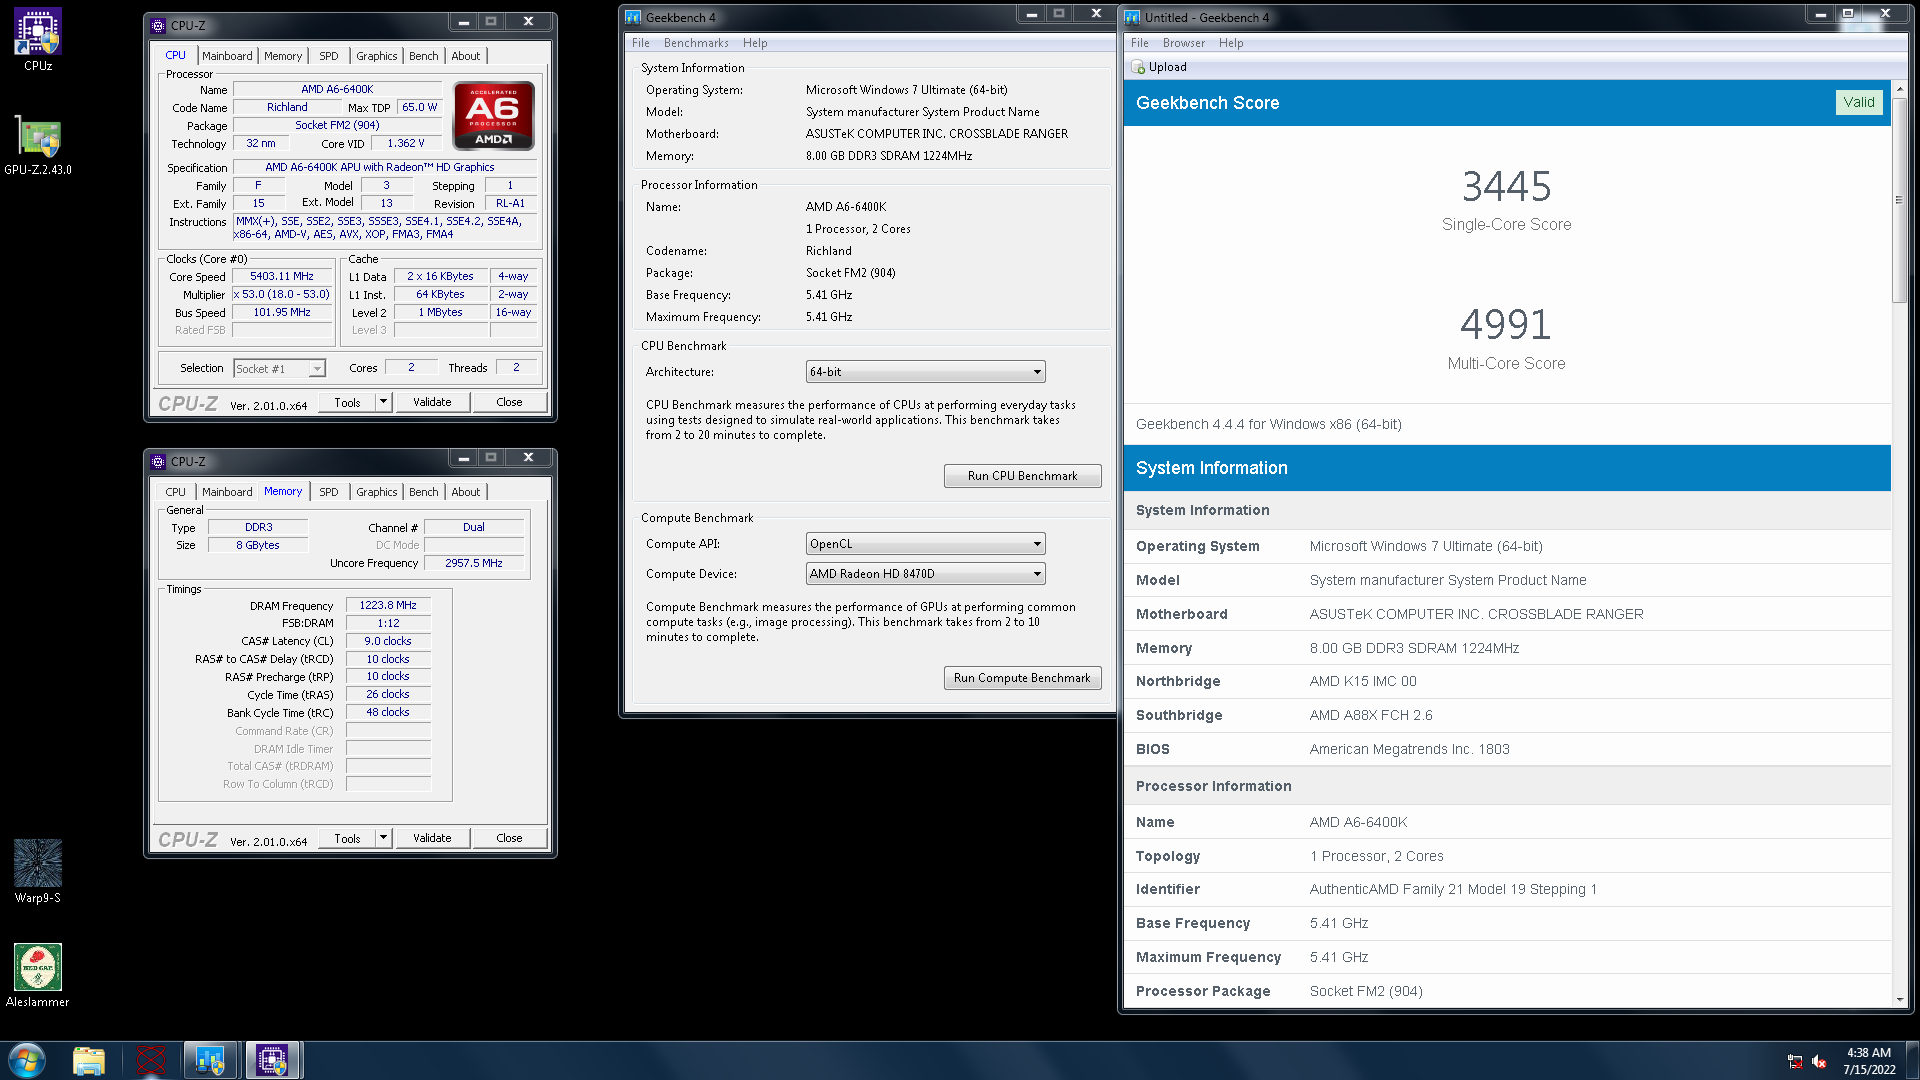Open Graphics tab in bottom CPU-Z
Image resolution: width=1920 pixels, height=1080 pixels.
(377, 492)
